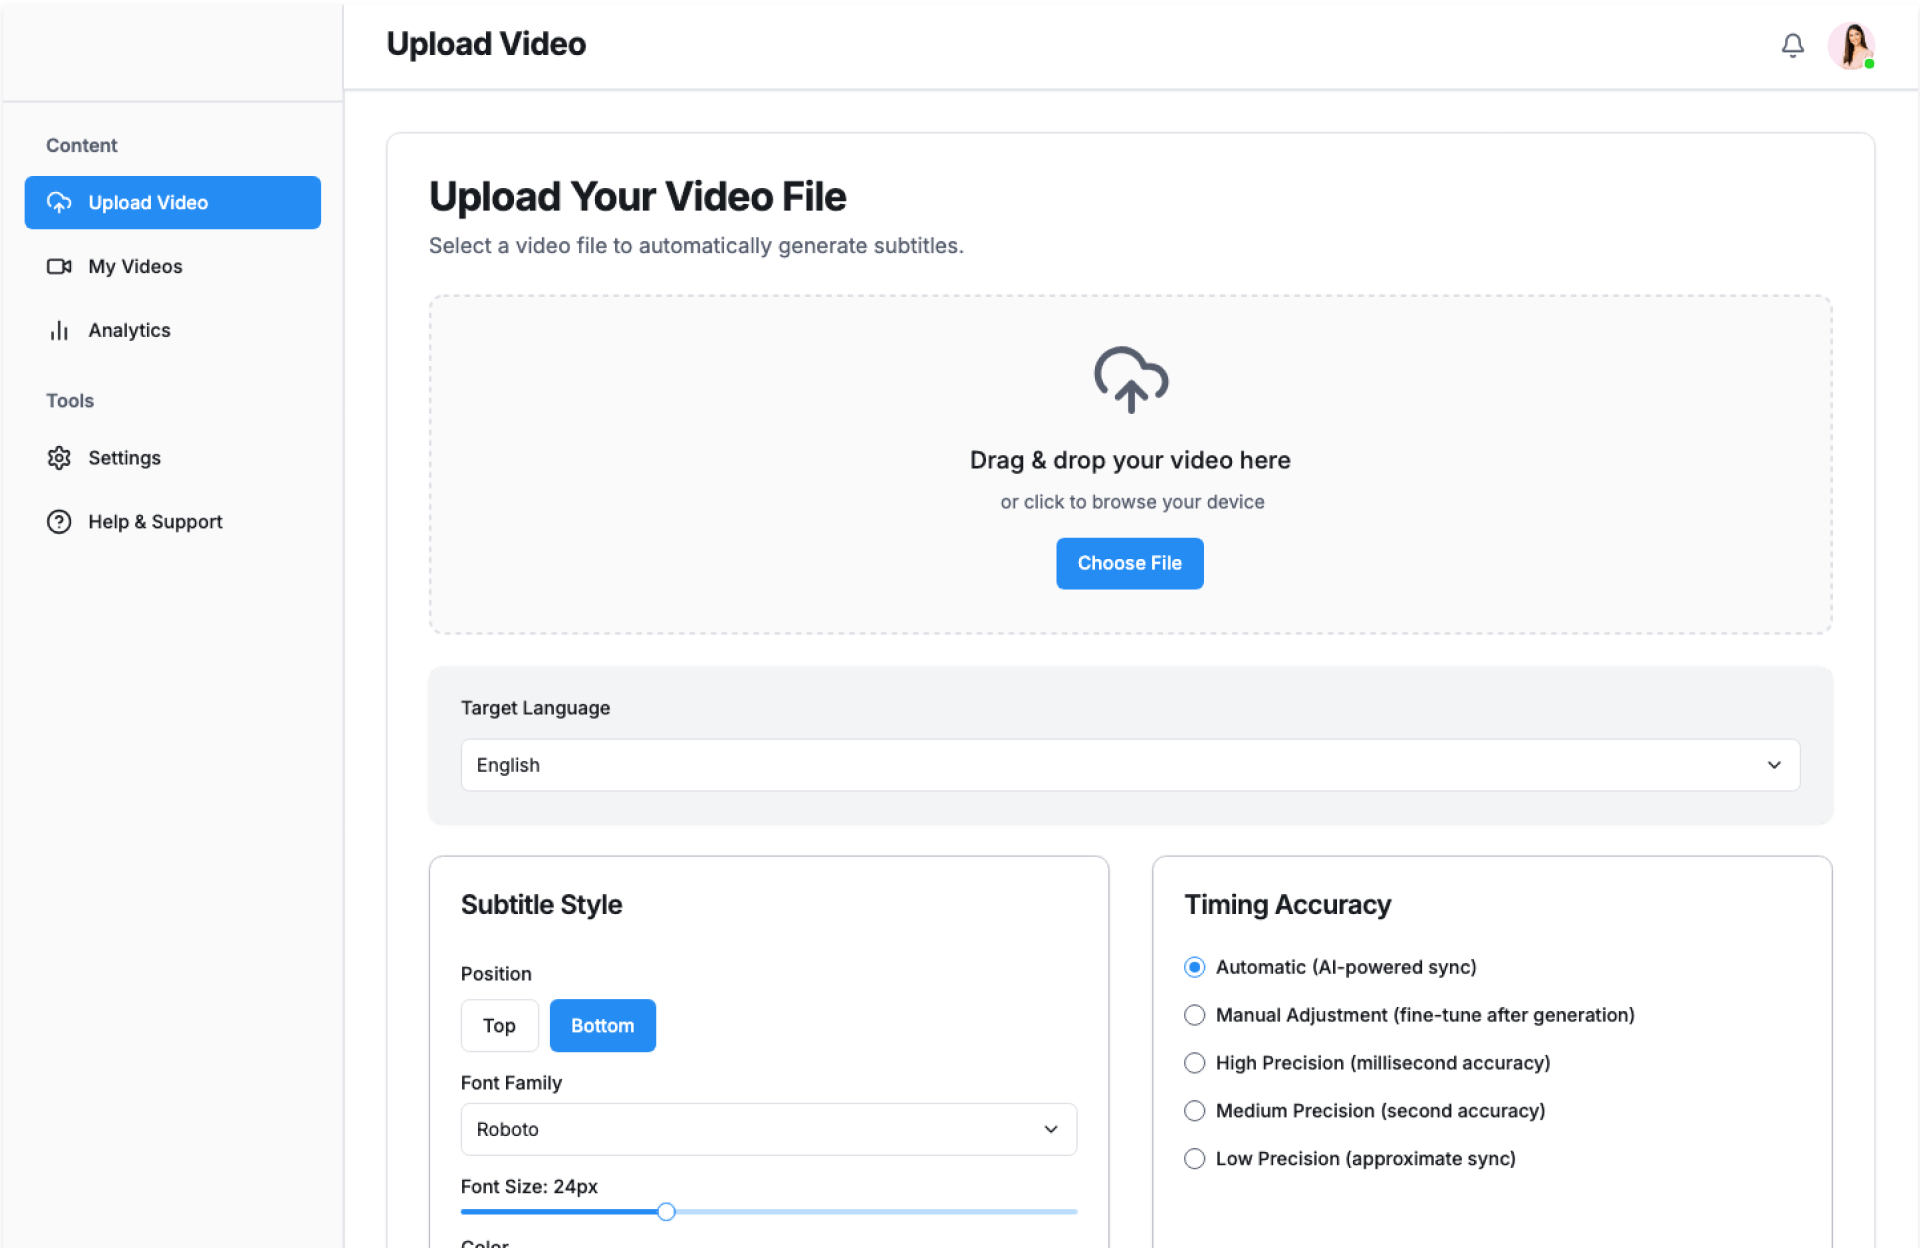This screenshot has width=1920, height=1248.
Task: Open Analytics from the sidebar
Action: point(129,330)
